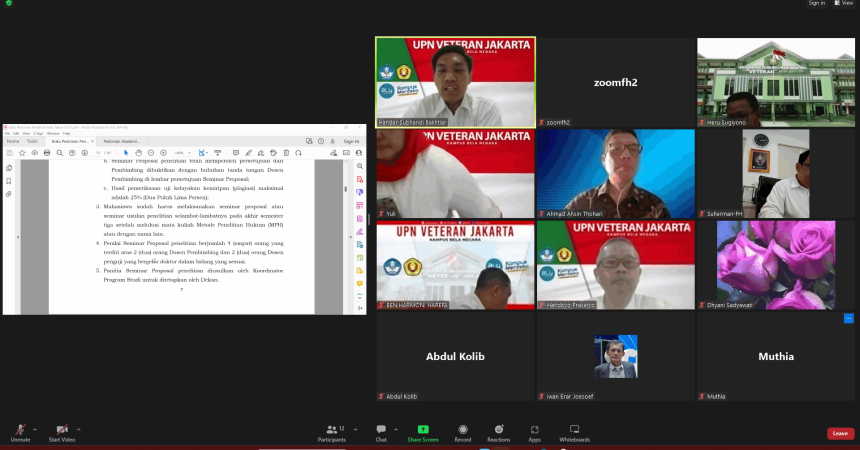Star the file as favorite in Acrobat
Screen dimensions: 860x450
[22, 153]
